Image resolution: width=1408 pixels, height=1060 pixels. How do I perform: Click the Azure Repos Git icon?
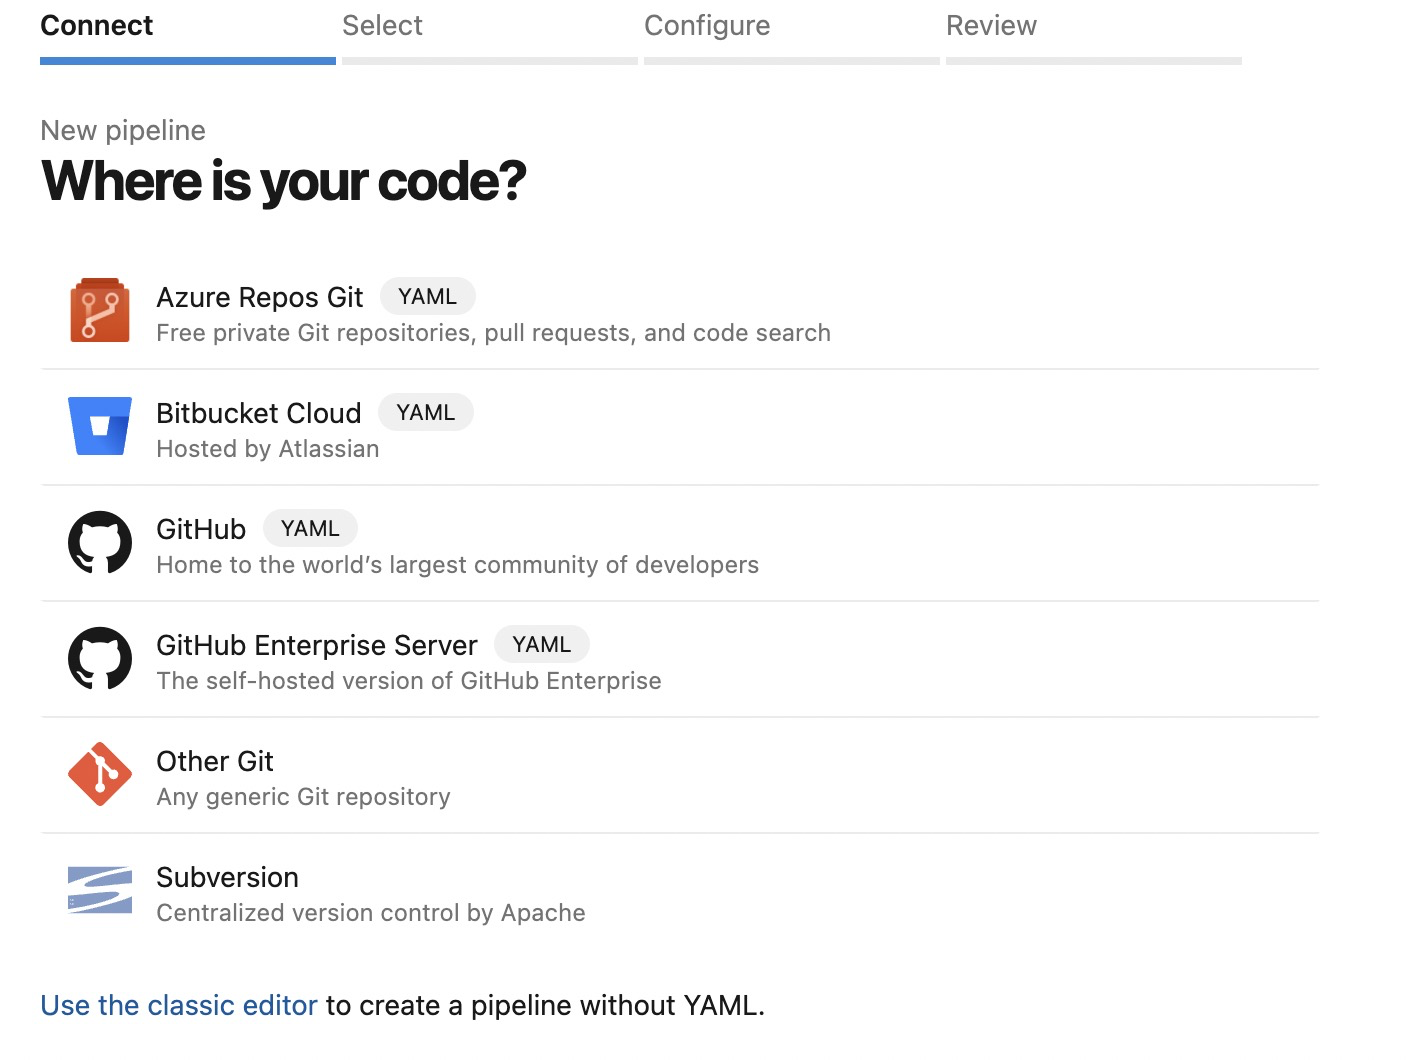click(100, 311)
